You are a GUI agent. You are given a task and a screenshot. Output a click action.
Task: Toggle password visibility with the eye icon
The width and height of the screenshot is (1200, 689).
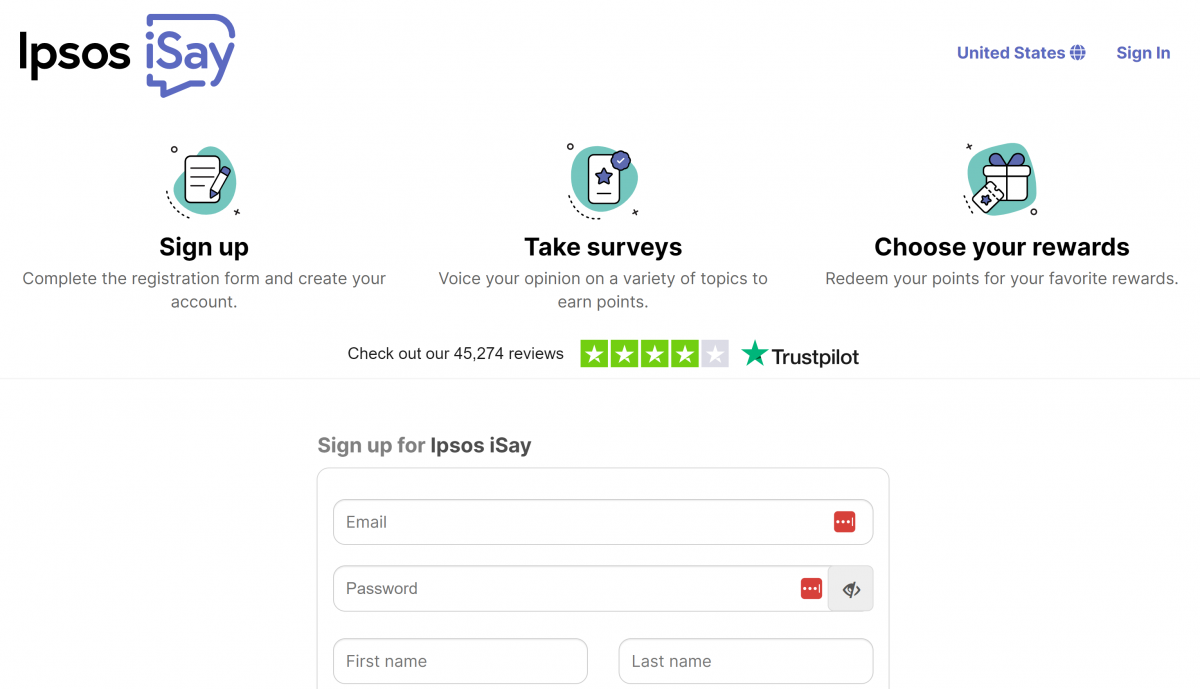(850, 588)
